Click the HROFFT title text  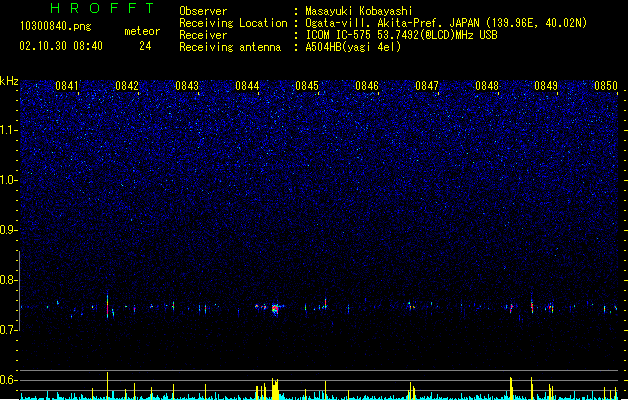[x=102, y=8]
